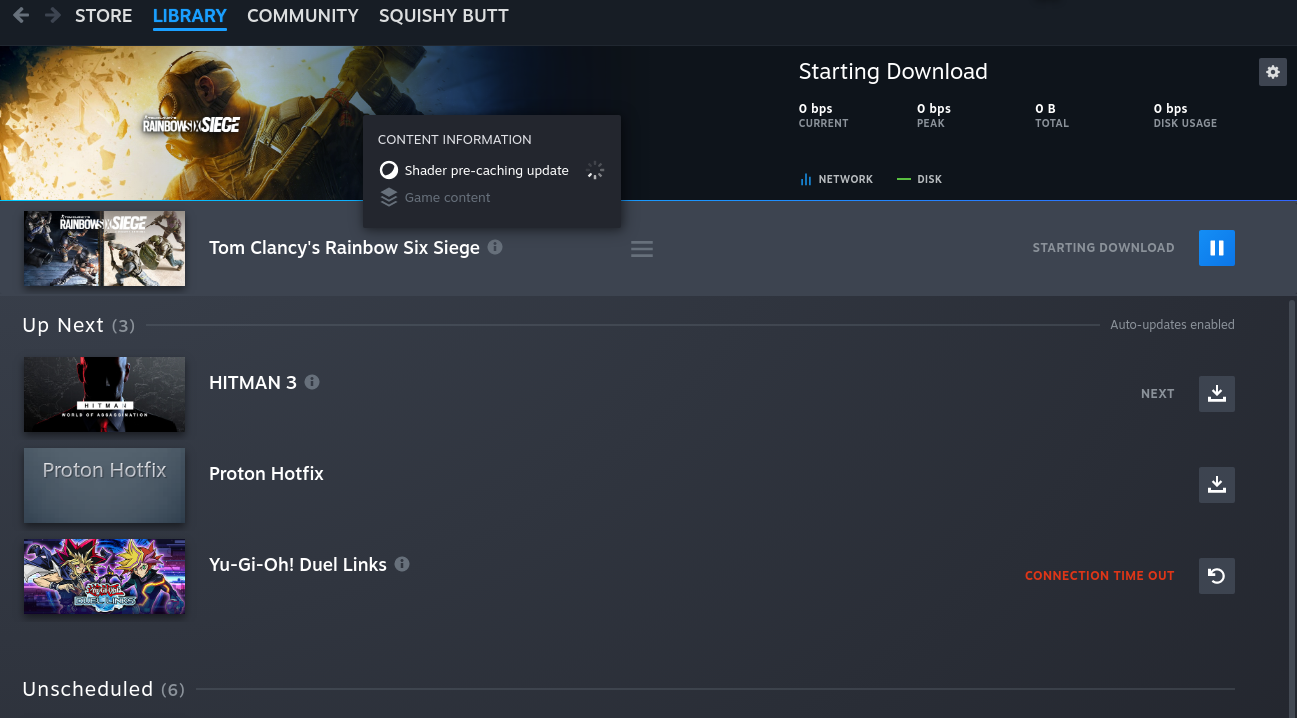Start the Proton Hotfix download
Screen dimensions: 1297x718
coord(1216,484)
